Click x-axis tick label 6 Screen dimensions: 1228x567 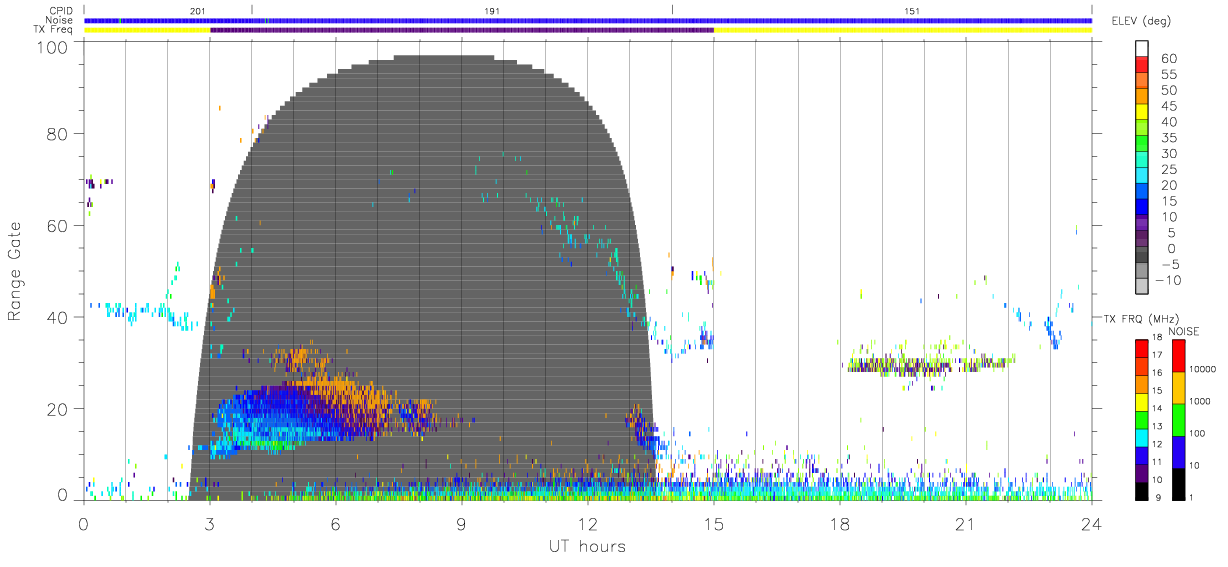[x=335, y=523]
